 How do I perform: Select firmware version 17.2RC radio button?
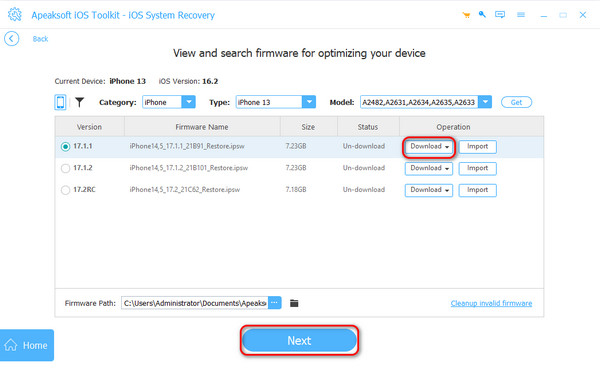[65, 190]
